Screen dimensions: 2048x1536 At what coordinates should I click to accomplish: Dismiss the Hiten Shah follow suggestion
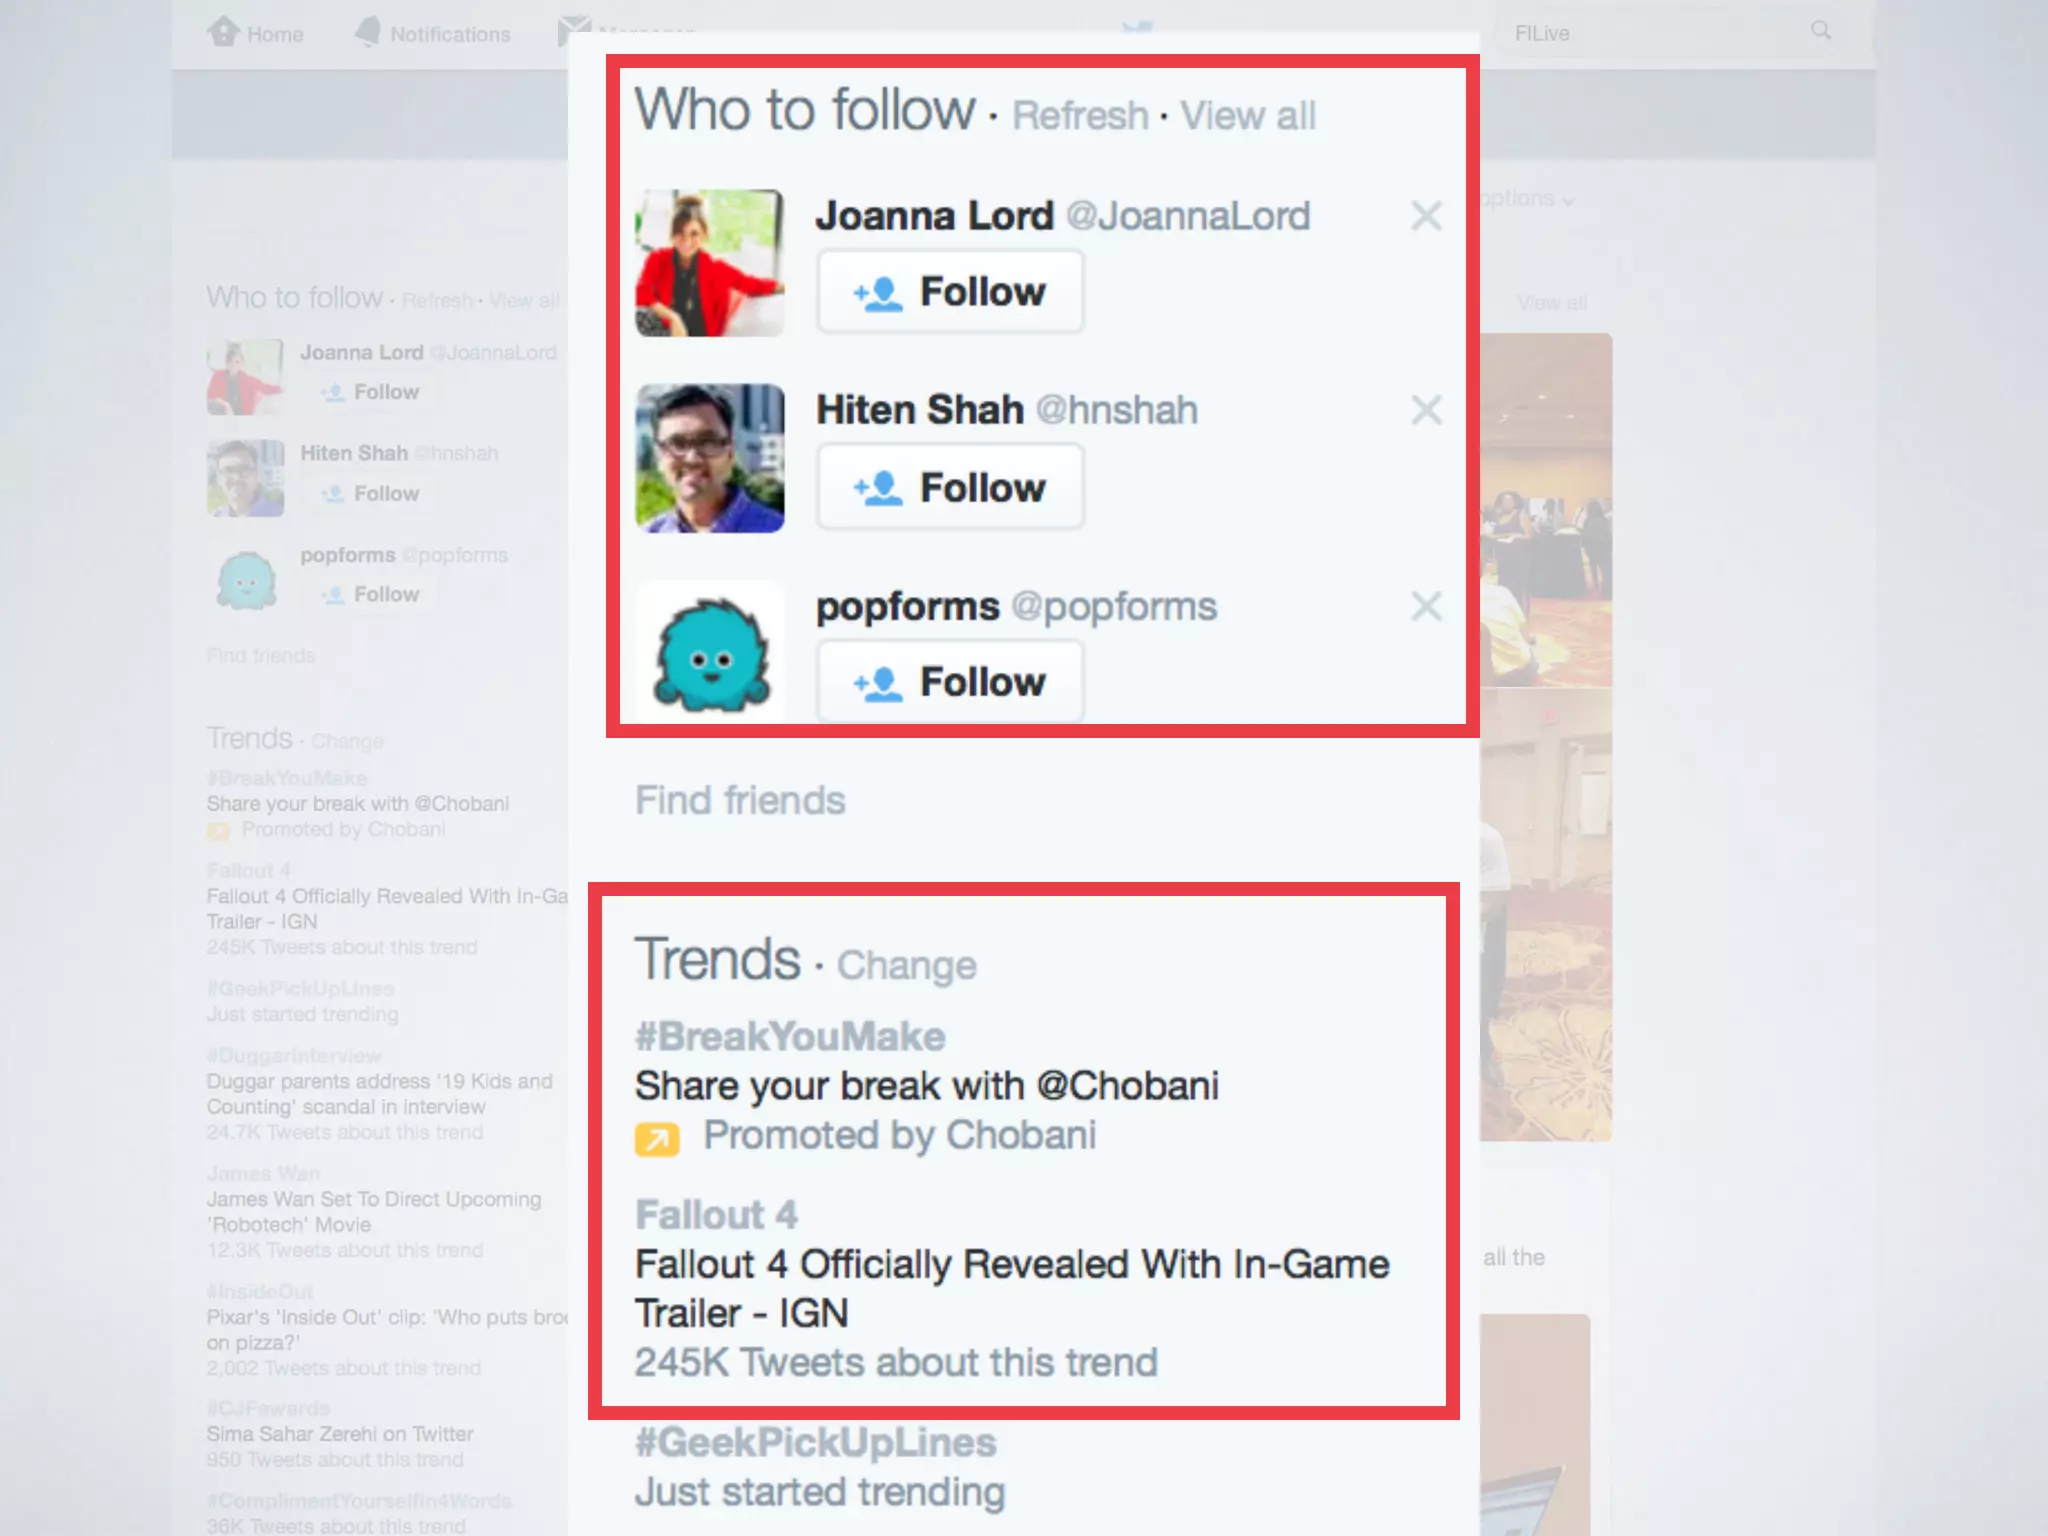[x=1426, y=410]
